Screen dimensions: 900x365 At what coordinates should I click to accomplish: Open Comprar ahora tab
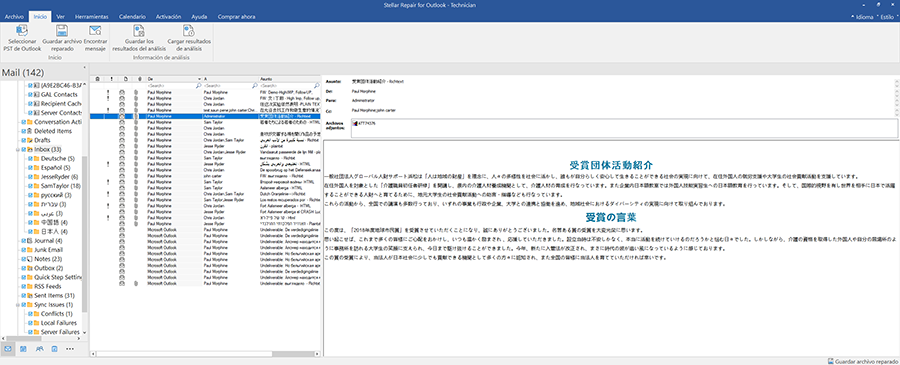[236, 17]
